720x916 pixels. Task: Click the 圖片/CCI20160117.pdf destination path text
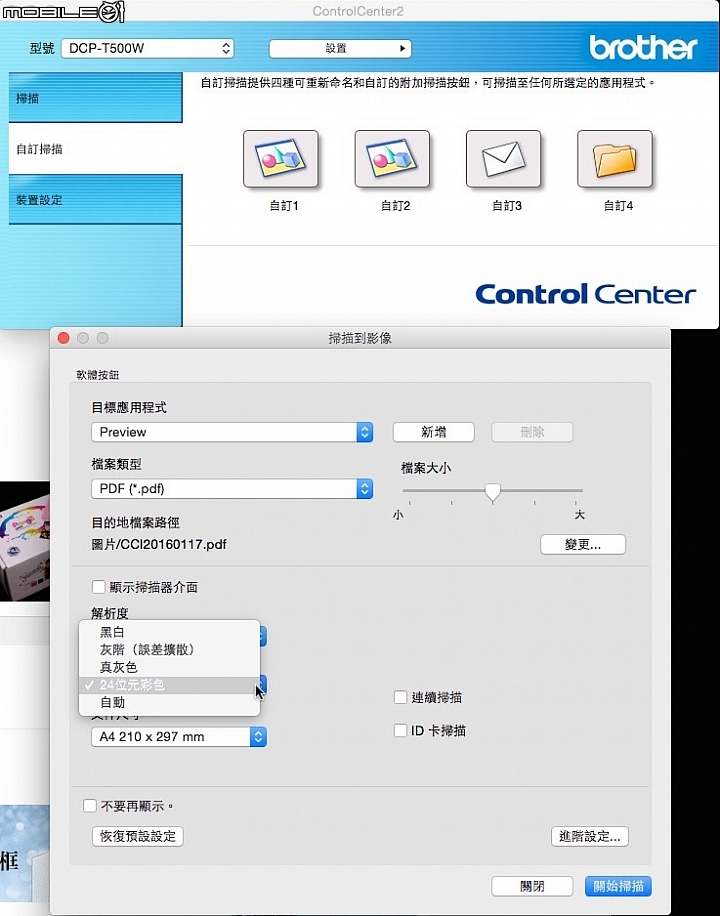(x=159, y=544)
